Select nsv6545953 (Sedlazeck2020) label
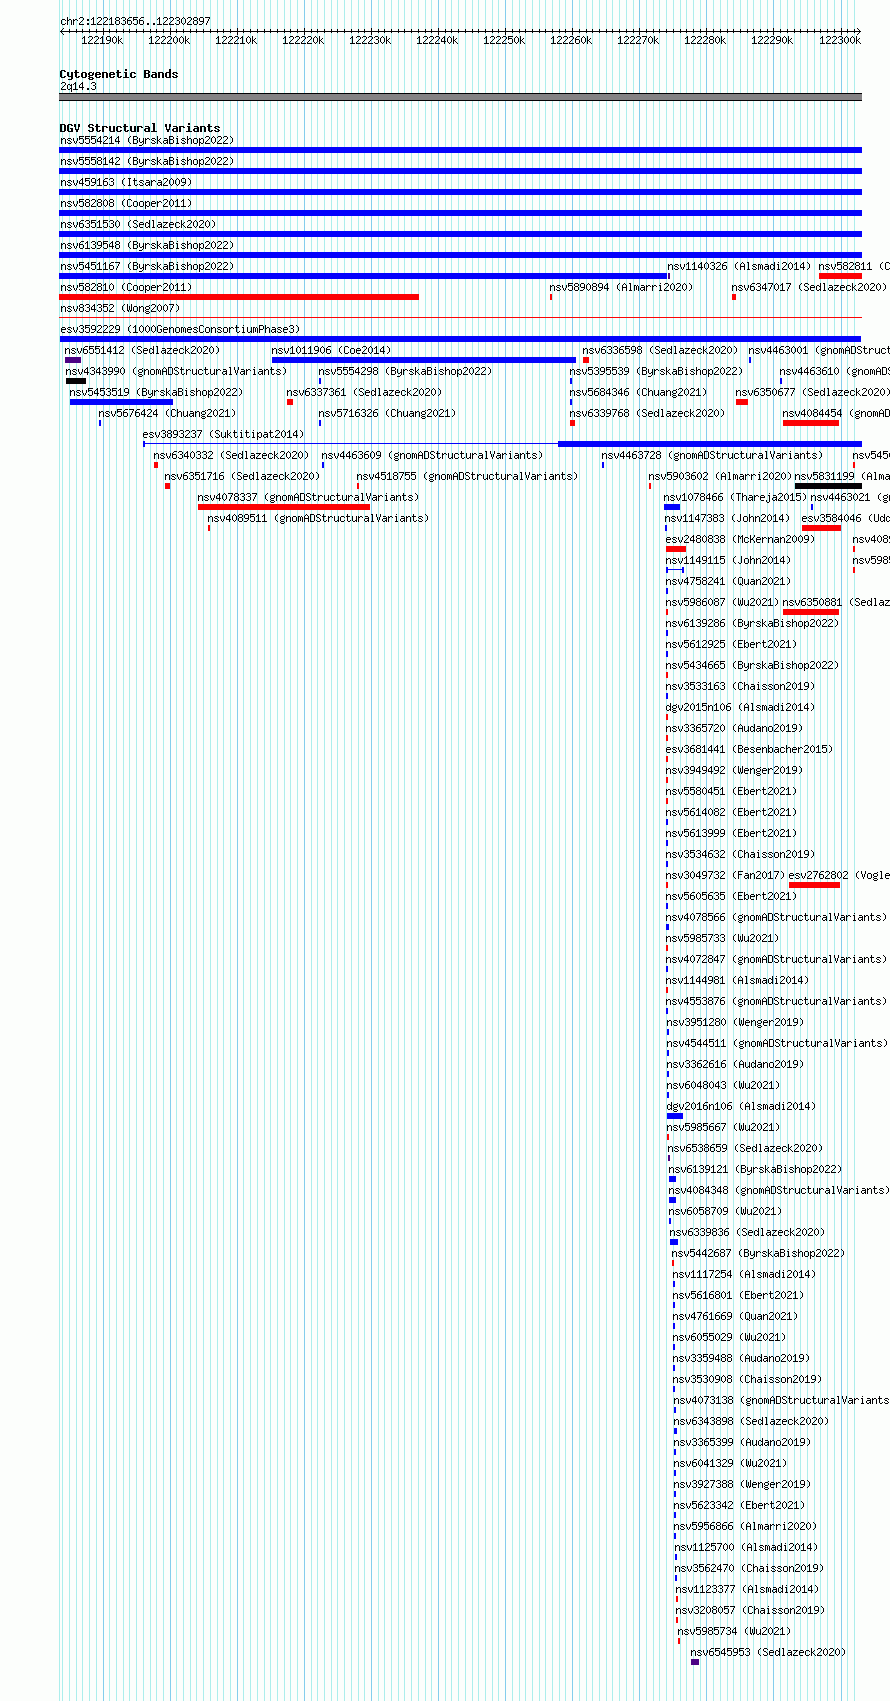890x1701 pixels. click(769, 1653)
